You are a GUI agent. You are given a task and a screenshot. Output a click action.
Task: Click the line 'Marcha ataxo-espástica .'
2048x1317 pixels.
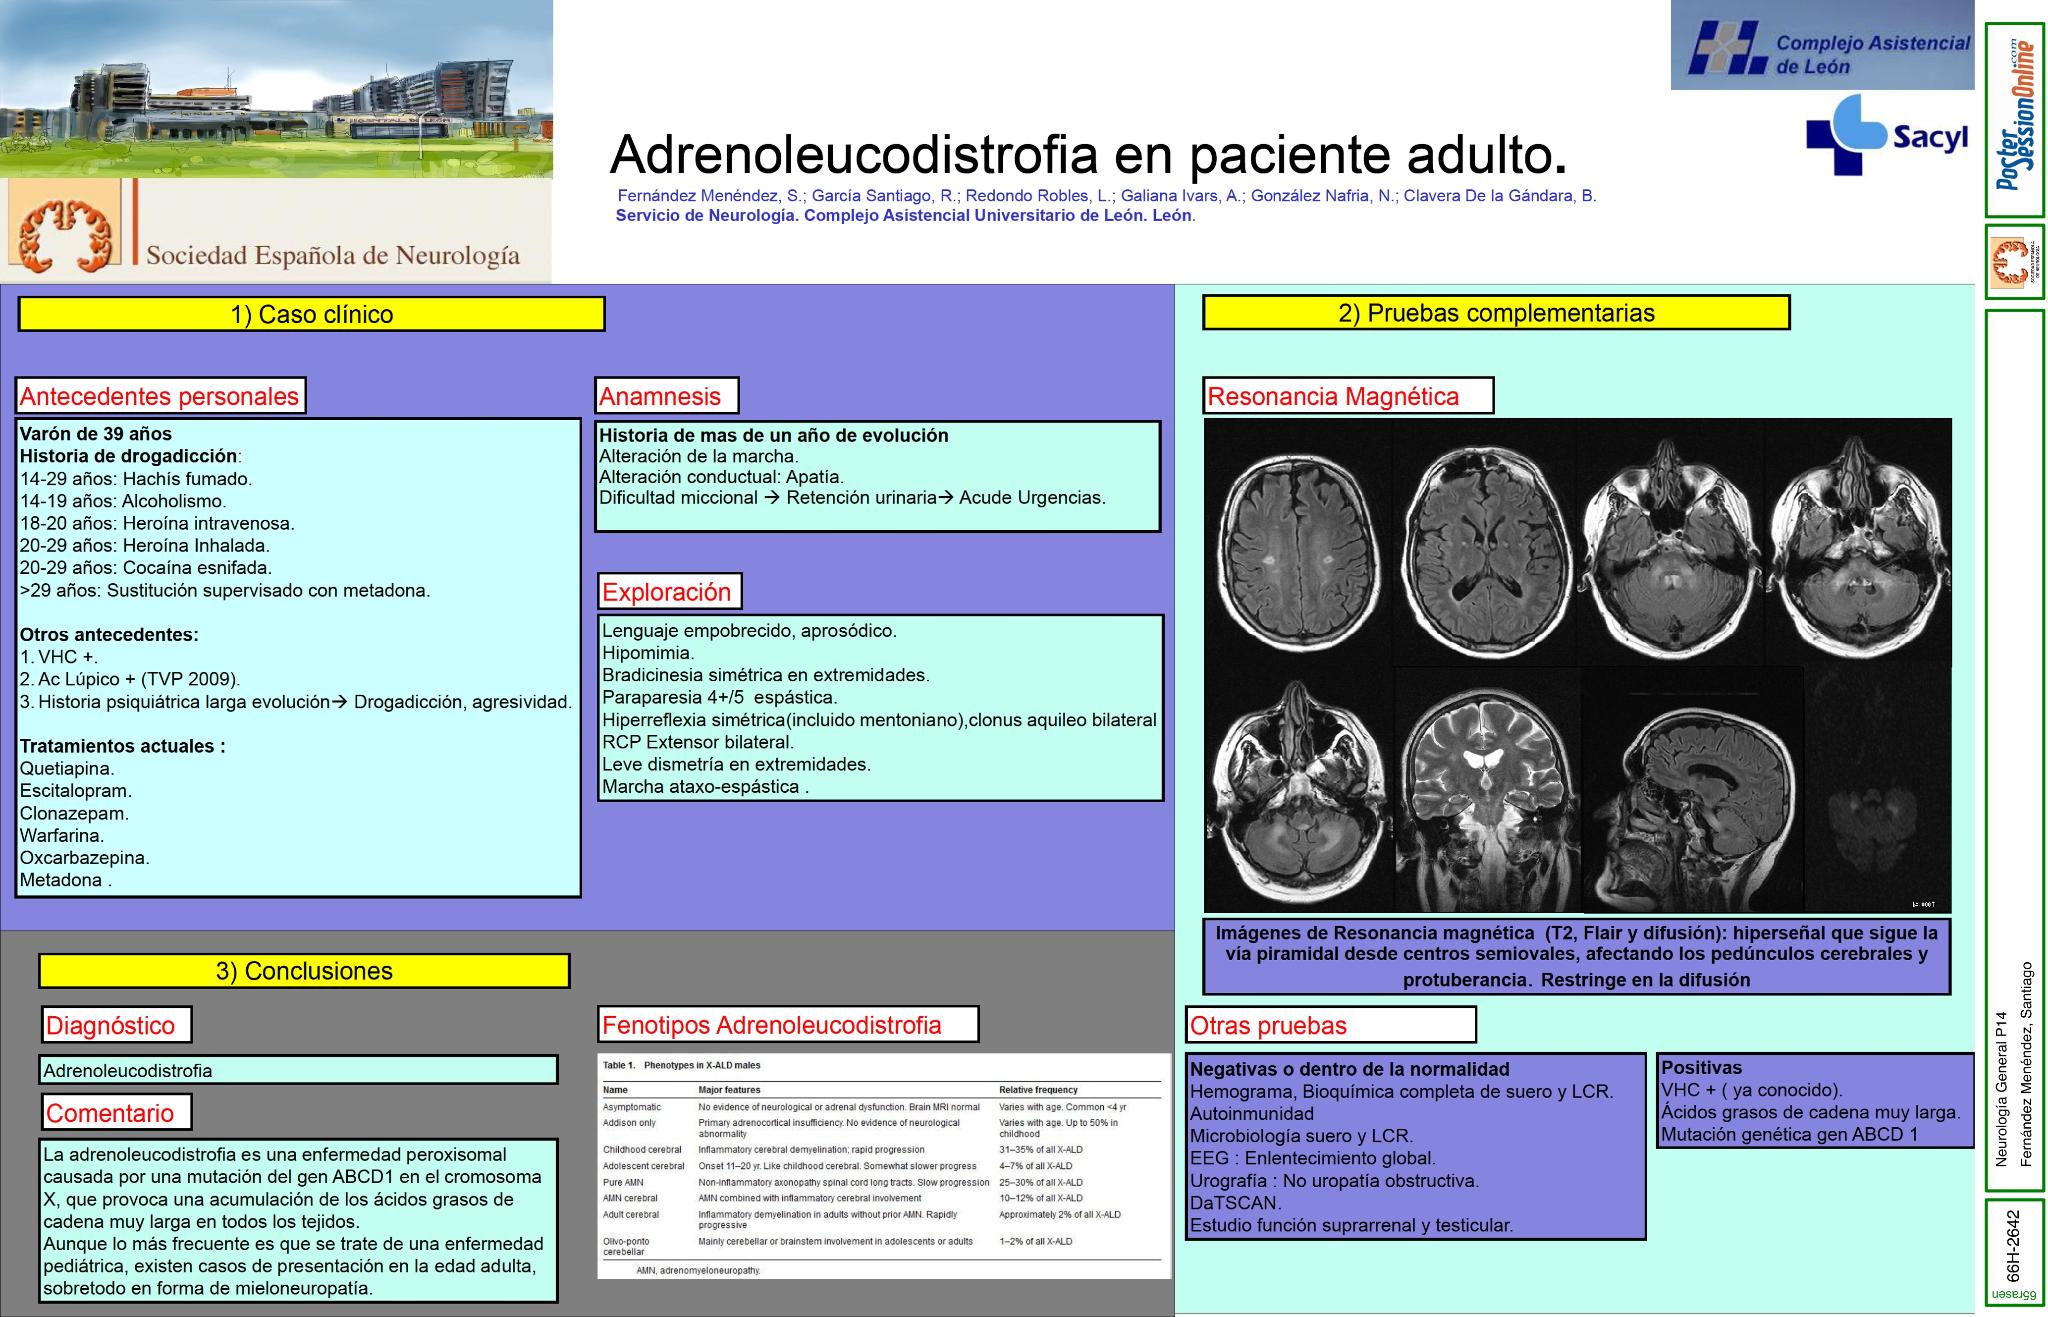[705, 787]
